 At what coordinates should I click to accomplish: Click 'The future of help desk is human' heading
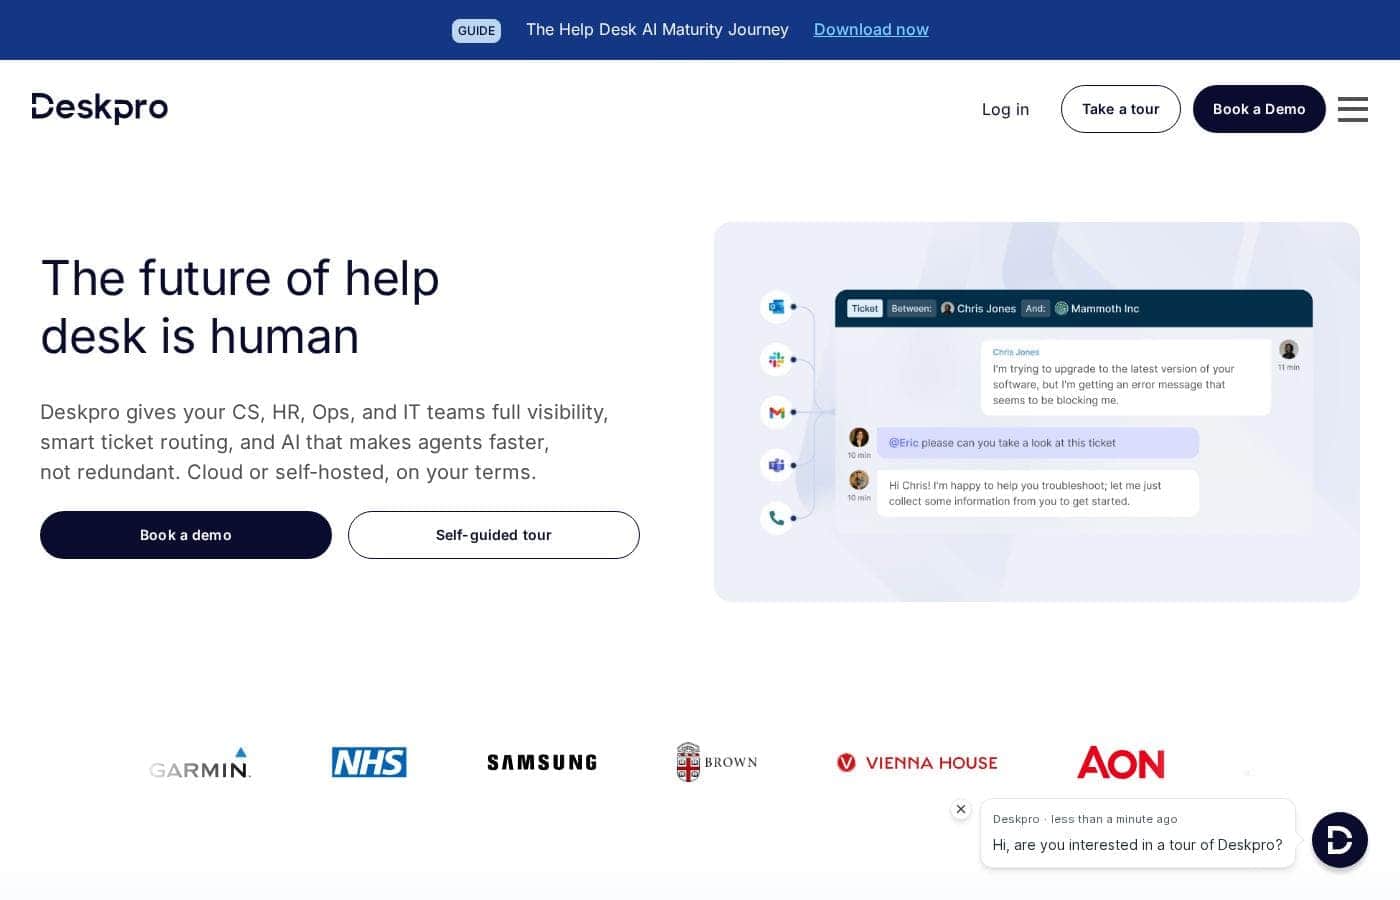(240, 307)
